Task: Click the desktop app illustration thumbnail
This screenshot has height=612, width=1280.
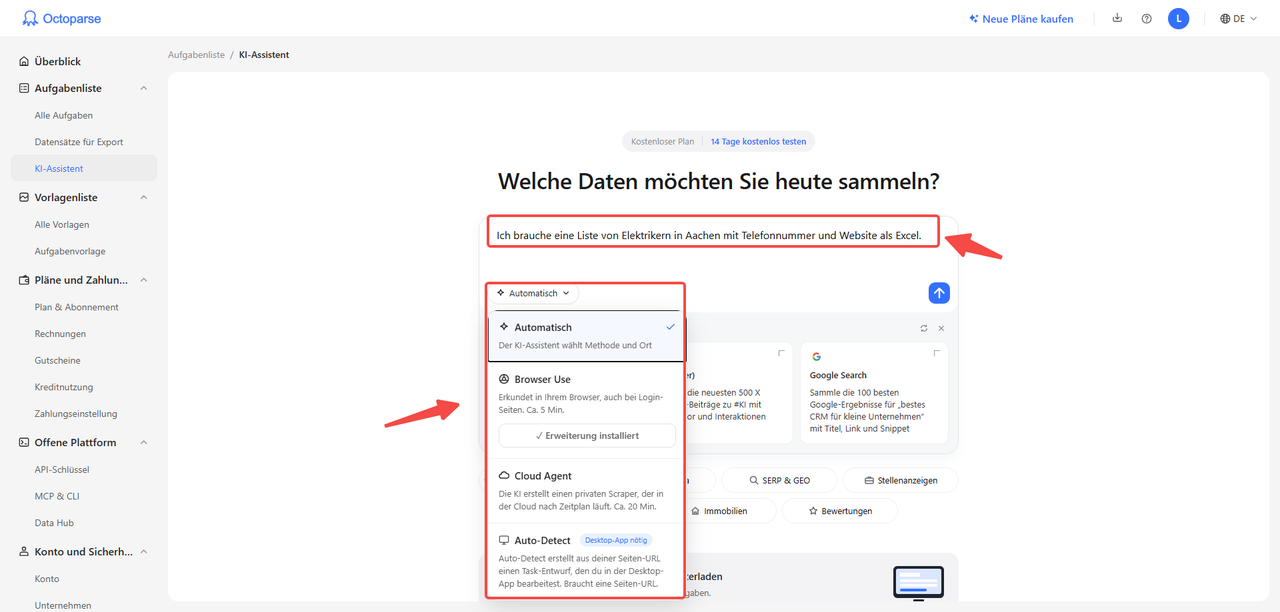Action: click(918, 583)
